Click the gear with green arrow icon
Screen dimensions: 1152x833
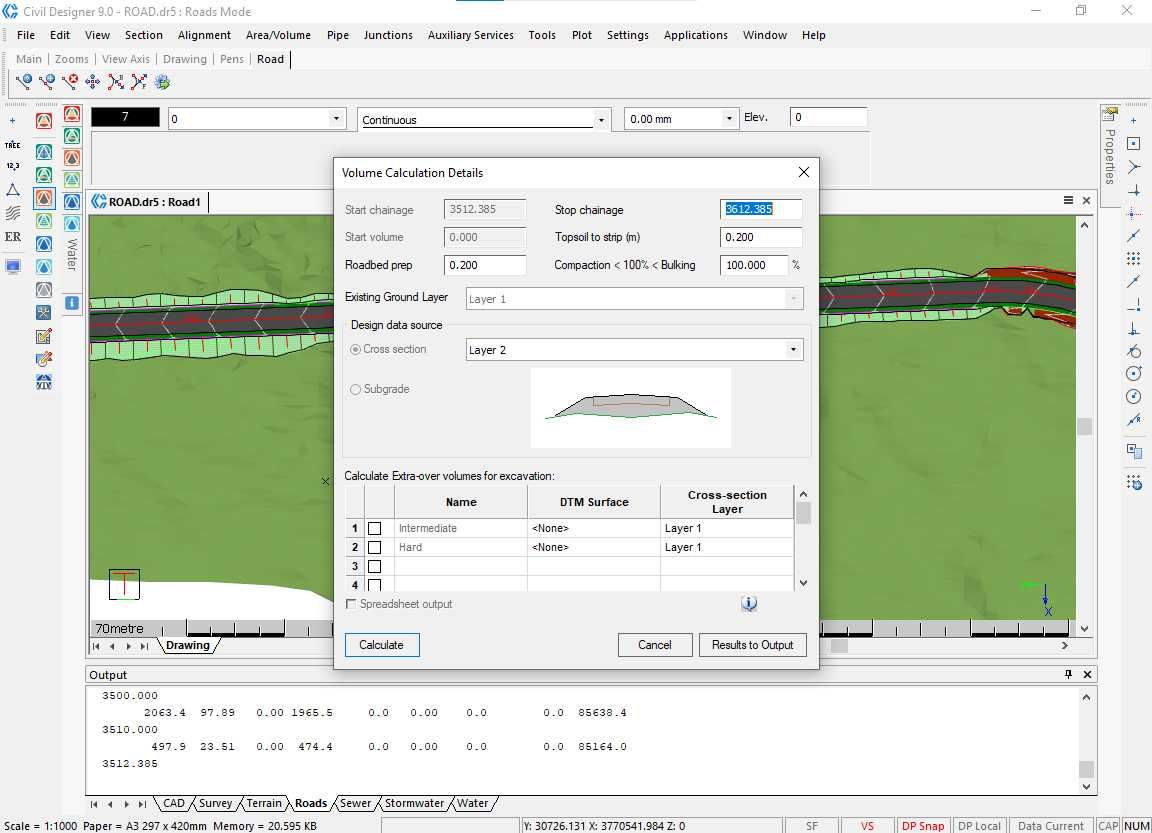(x=162, y=82)
